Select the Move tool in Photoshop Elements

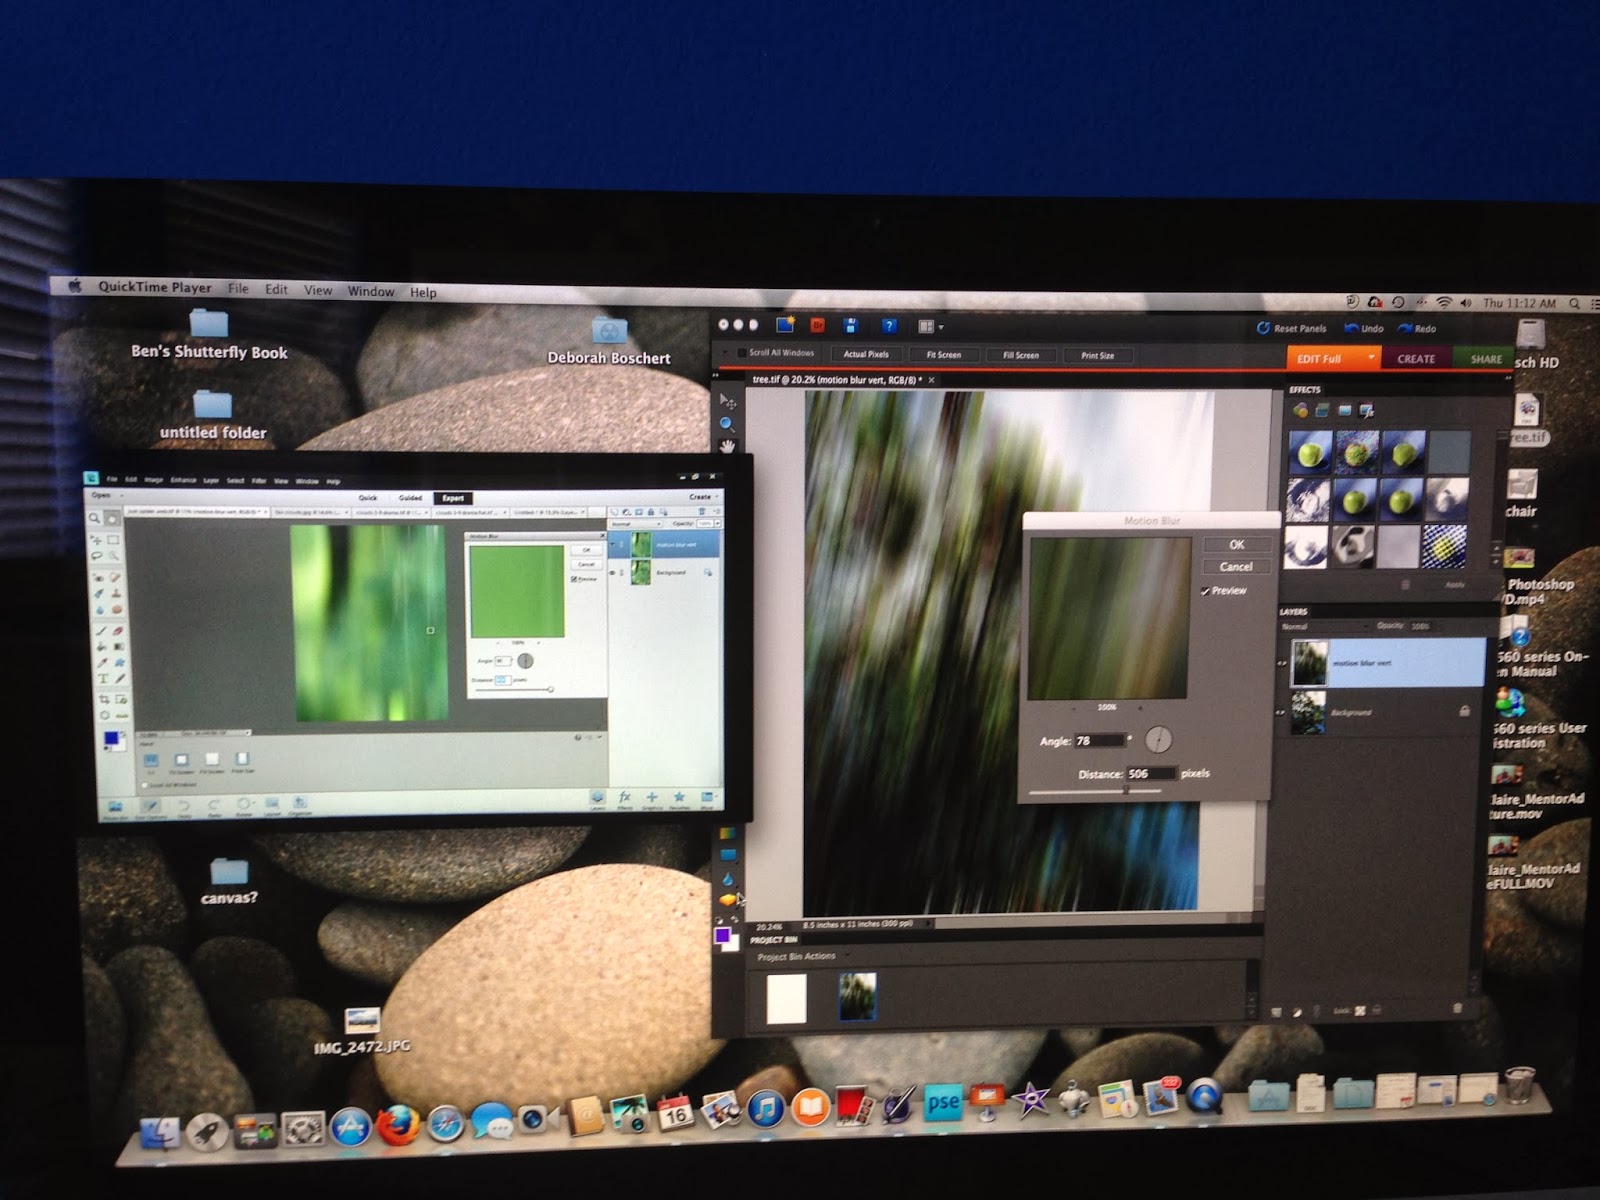click(x=728, y=401)
